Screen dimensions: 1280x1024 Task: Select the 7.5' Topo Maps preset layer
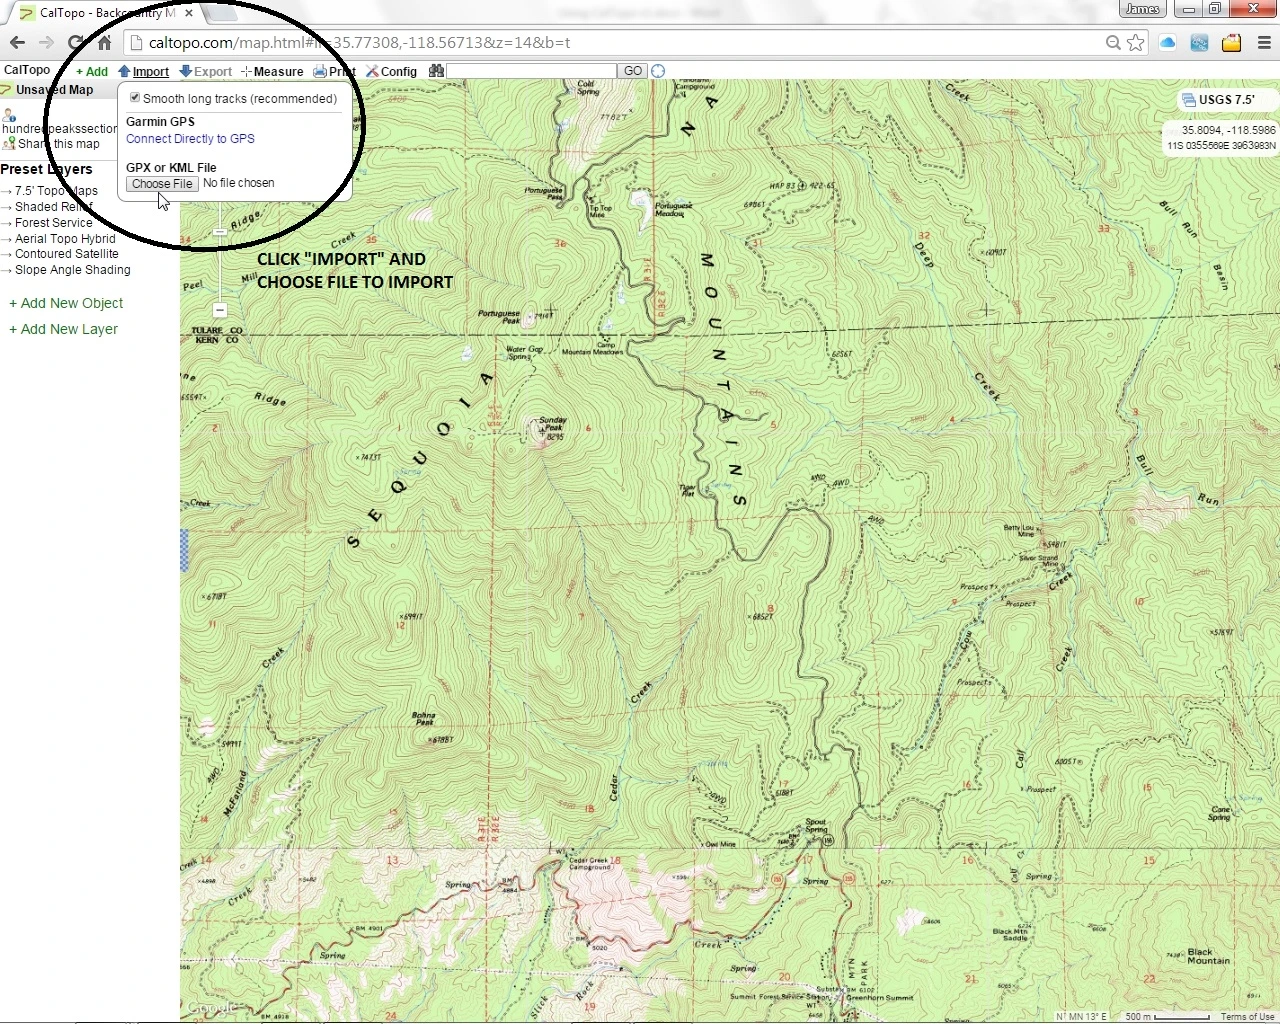pyautogui.click(x=56, y=191)
